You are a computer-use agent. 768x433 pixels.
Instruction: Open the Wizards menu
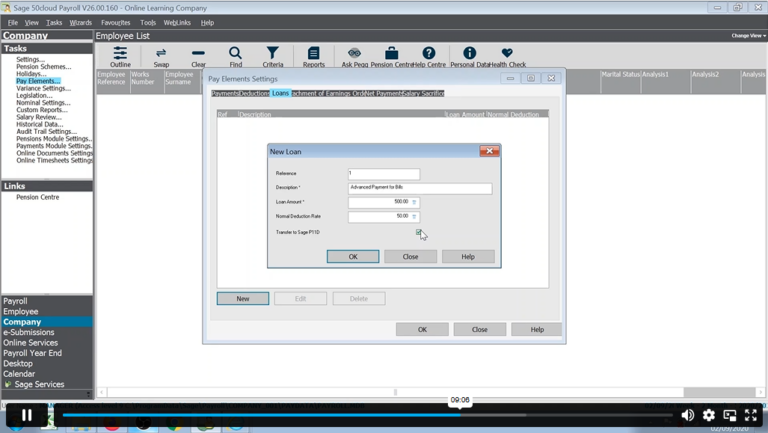tap(80, 22)
